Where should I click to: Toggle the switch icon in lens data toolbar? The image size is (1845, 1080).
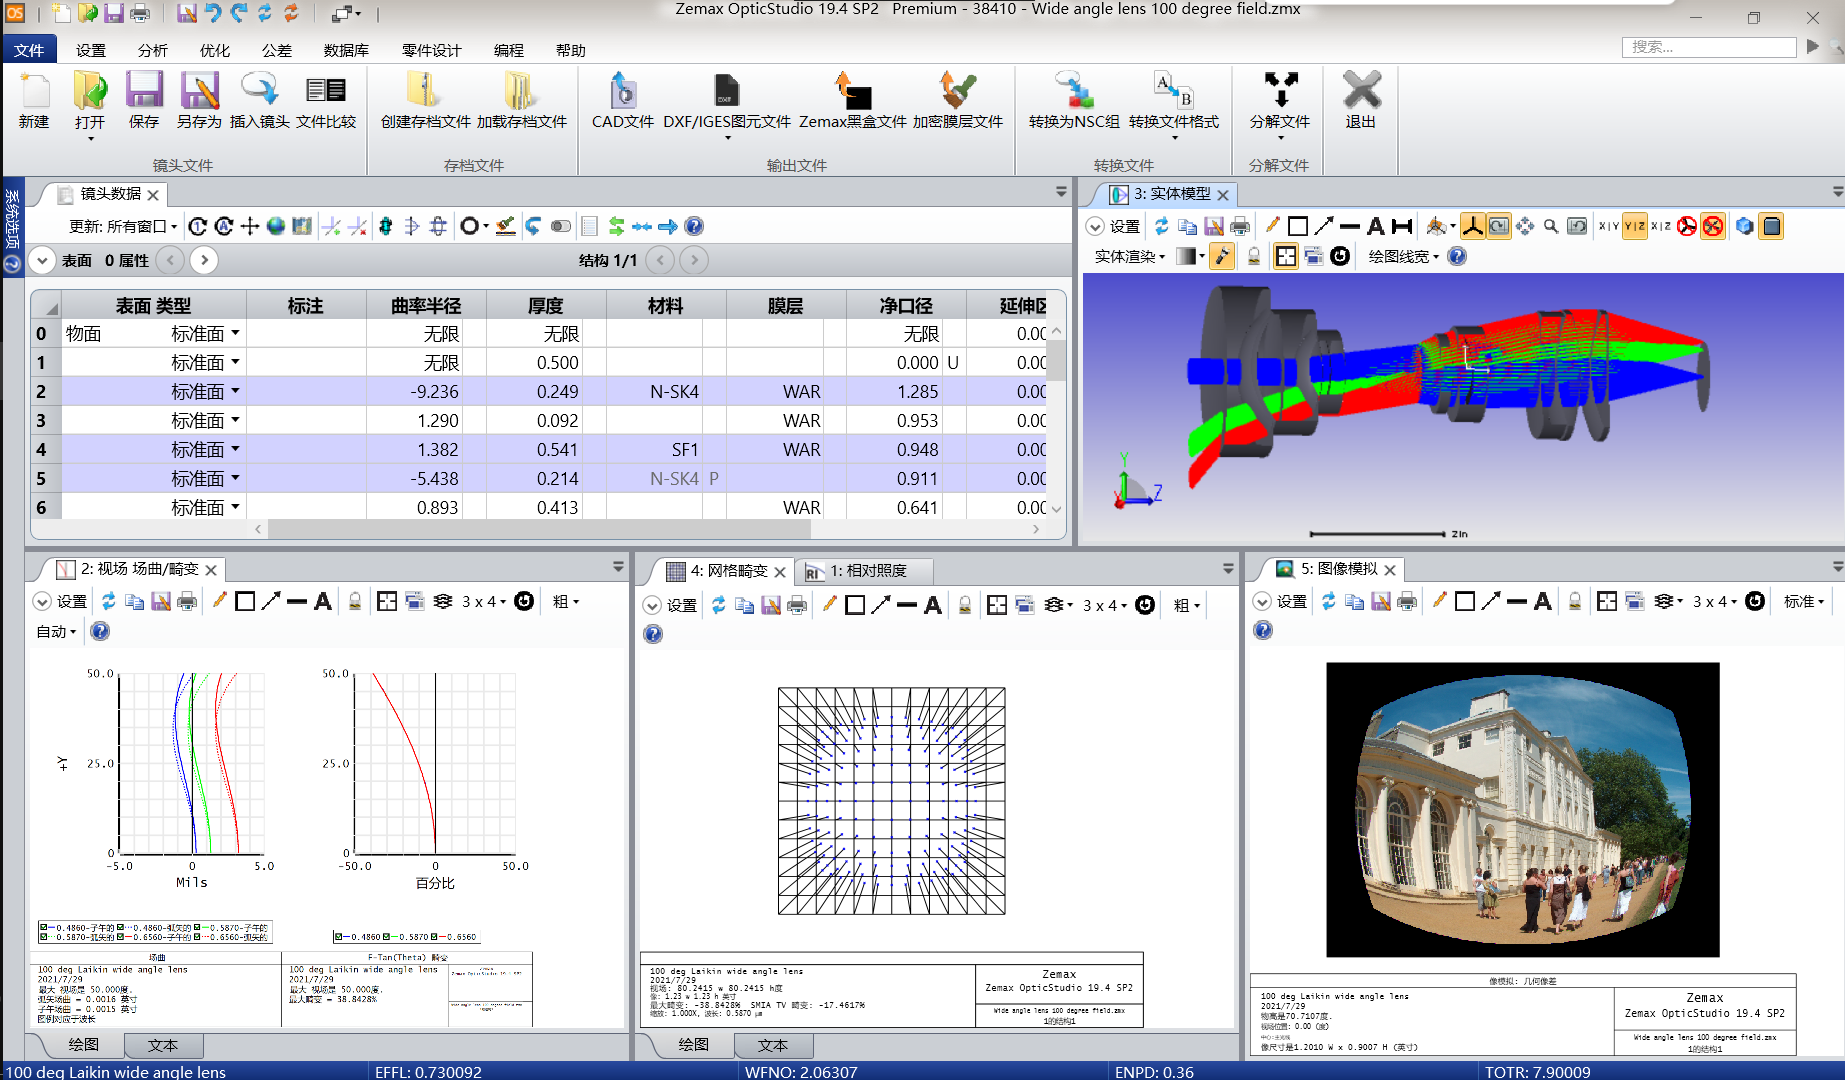(x=561, y=226)
